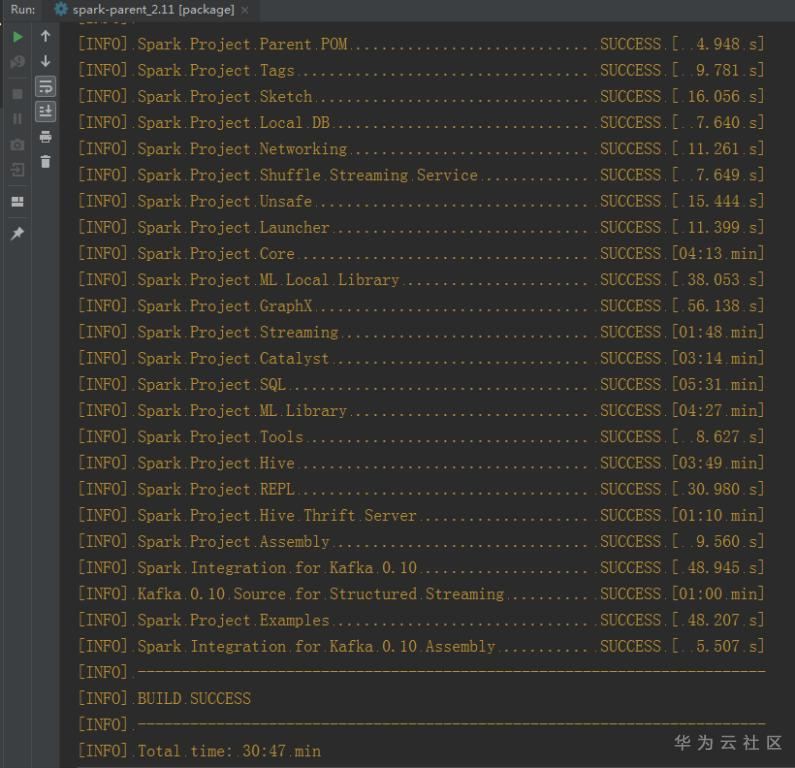
Task: Clear console with the trash icon
Action: (46, 161)
